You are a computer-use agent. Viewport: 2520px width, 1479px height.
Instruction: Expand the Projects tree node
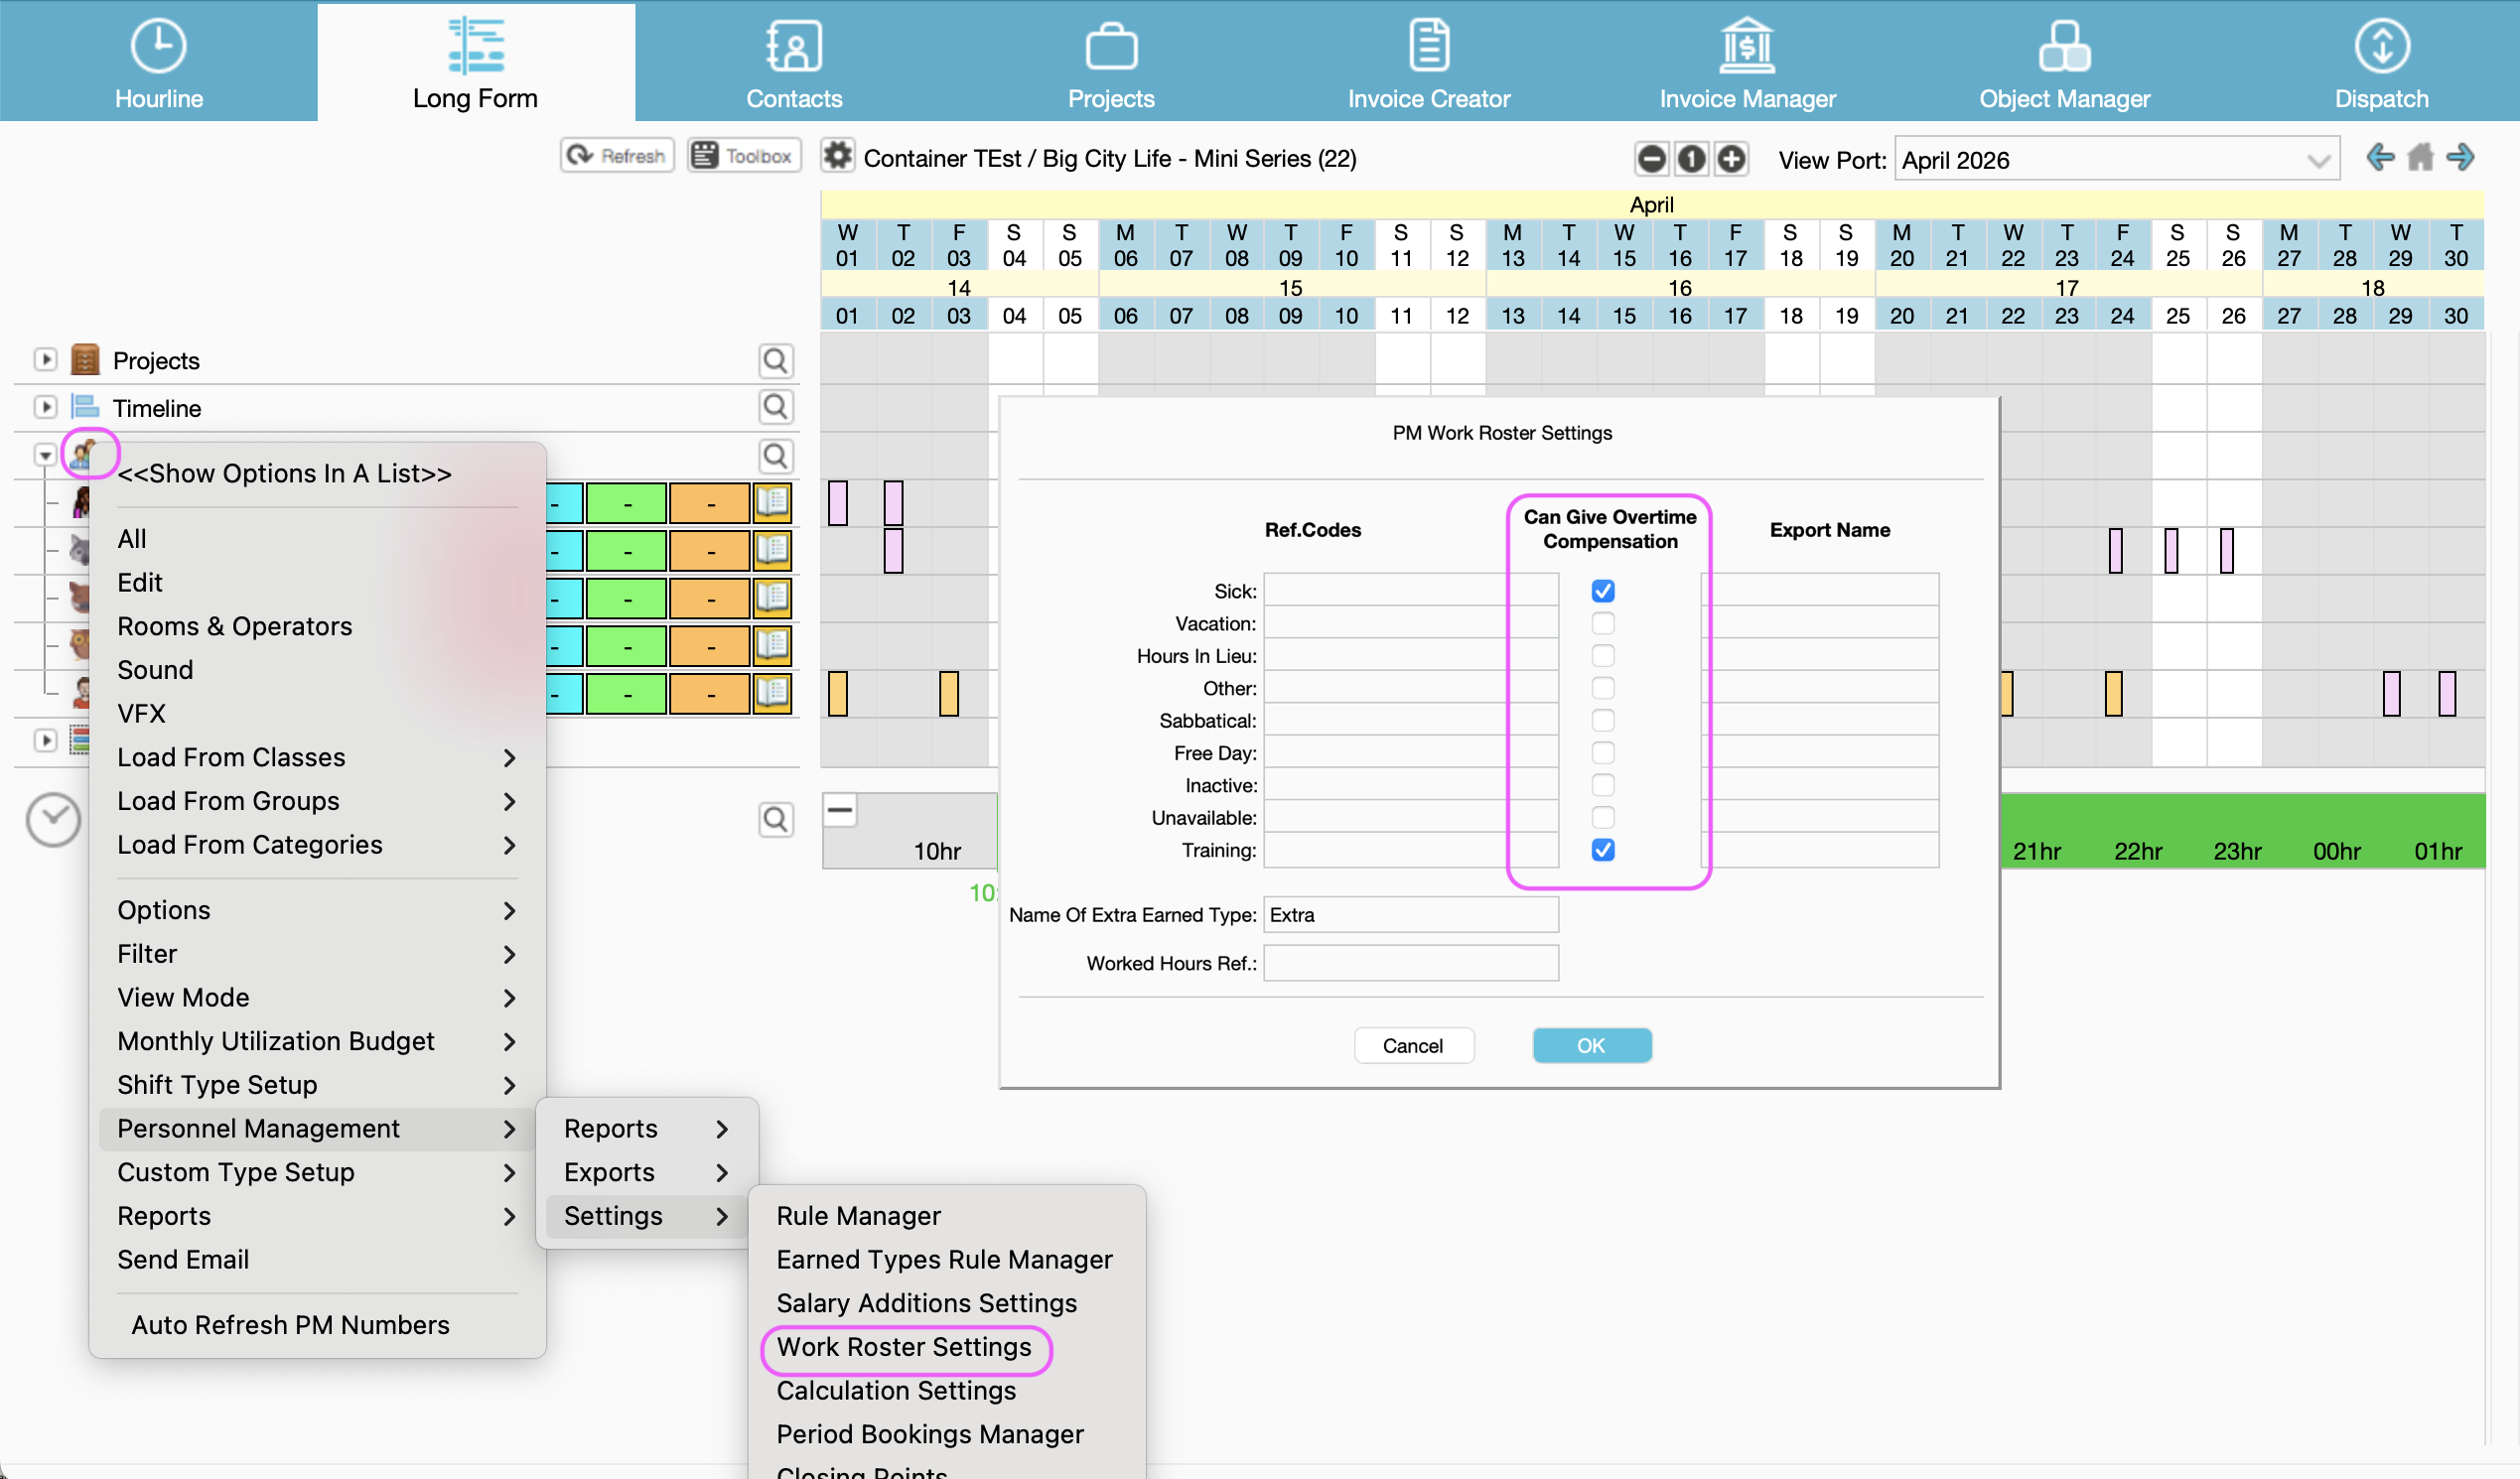tap(45, 359)
